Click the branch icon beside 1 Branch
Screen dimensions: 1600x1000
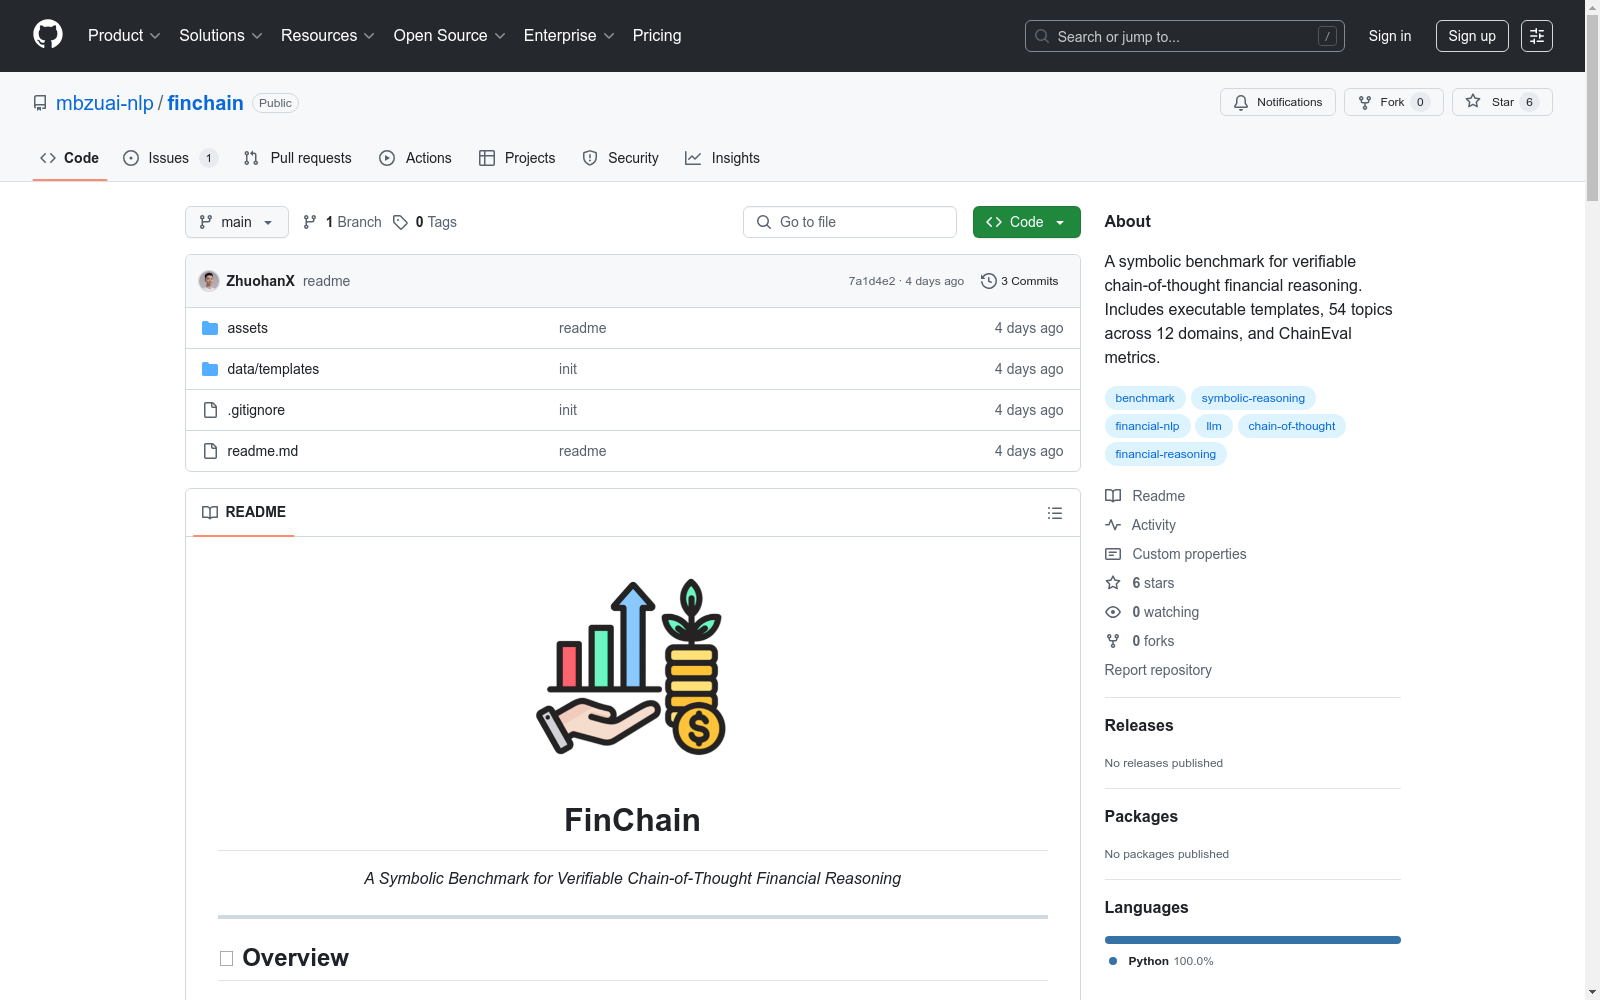310,222
